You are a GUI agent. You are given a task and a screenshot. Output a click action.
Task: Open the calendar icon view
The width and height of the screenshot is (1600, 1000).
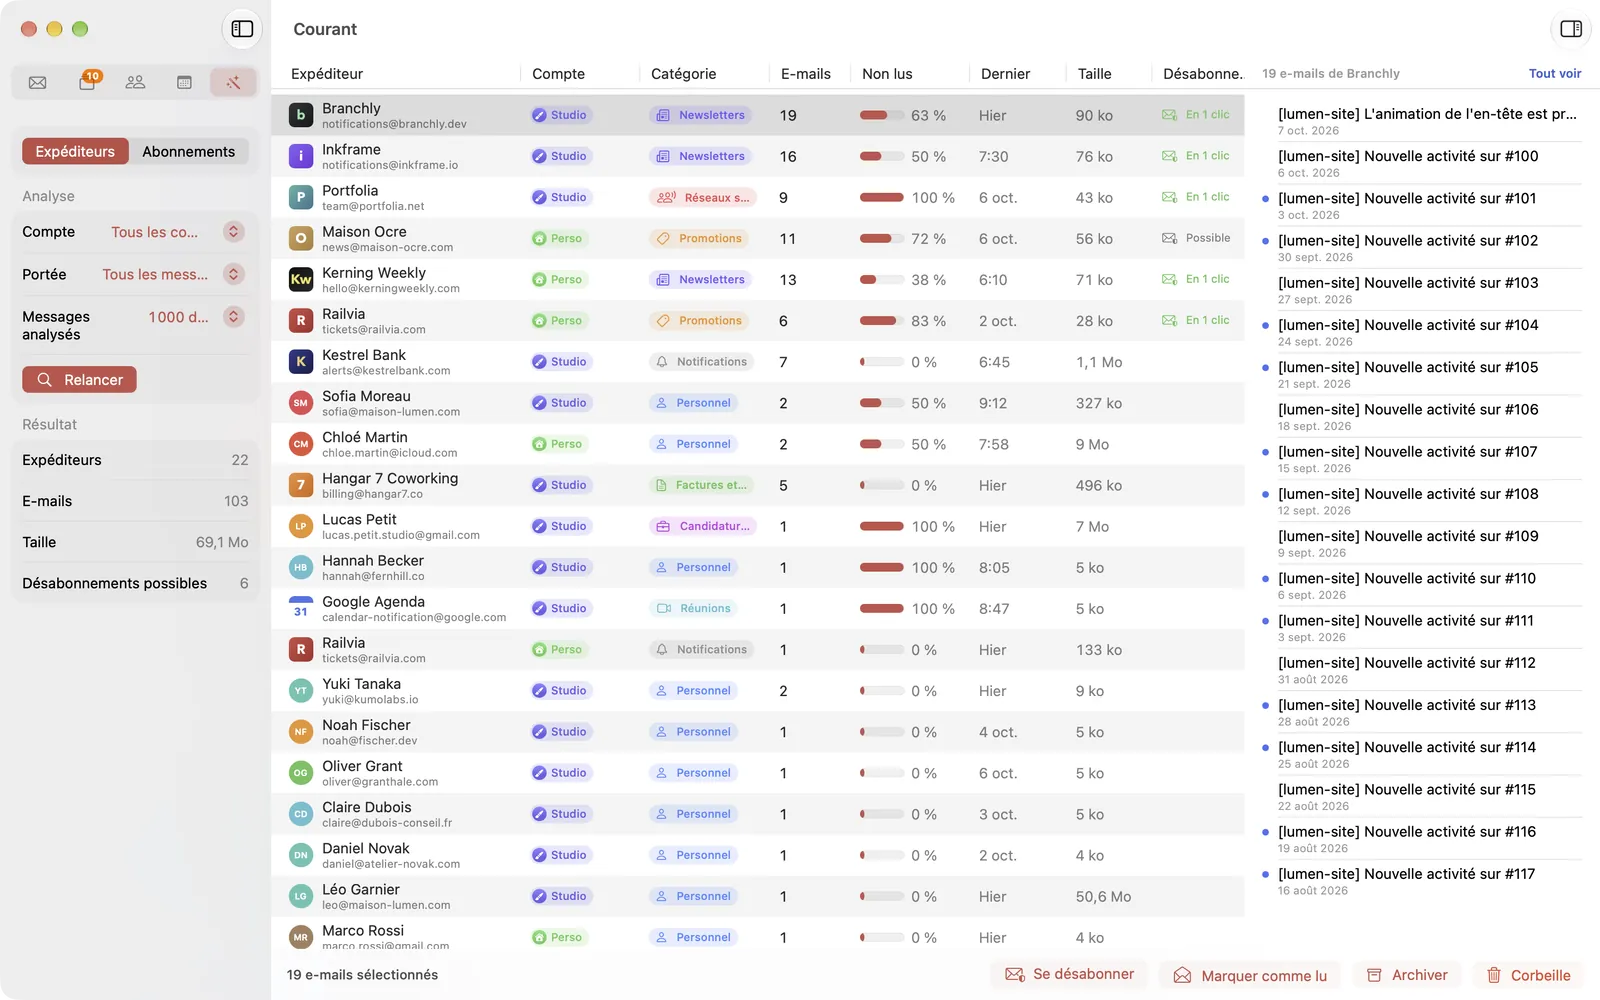point(184,82)
